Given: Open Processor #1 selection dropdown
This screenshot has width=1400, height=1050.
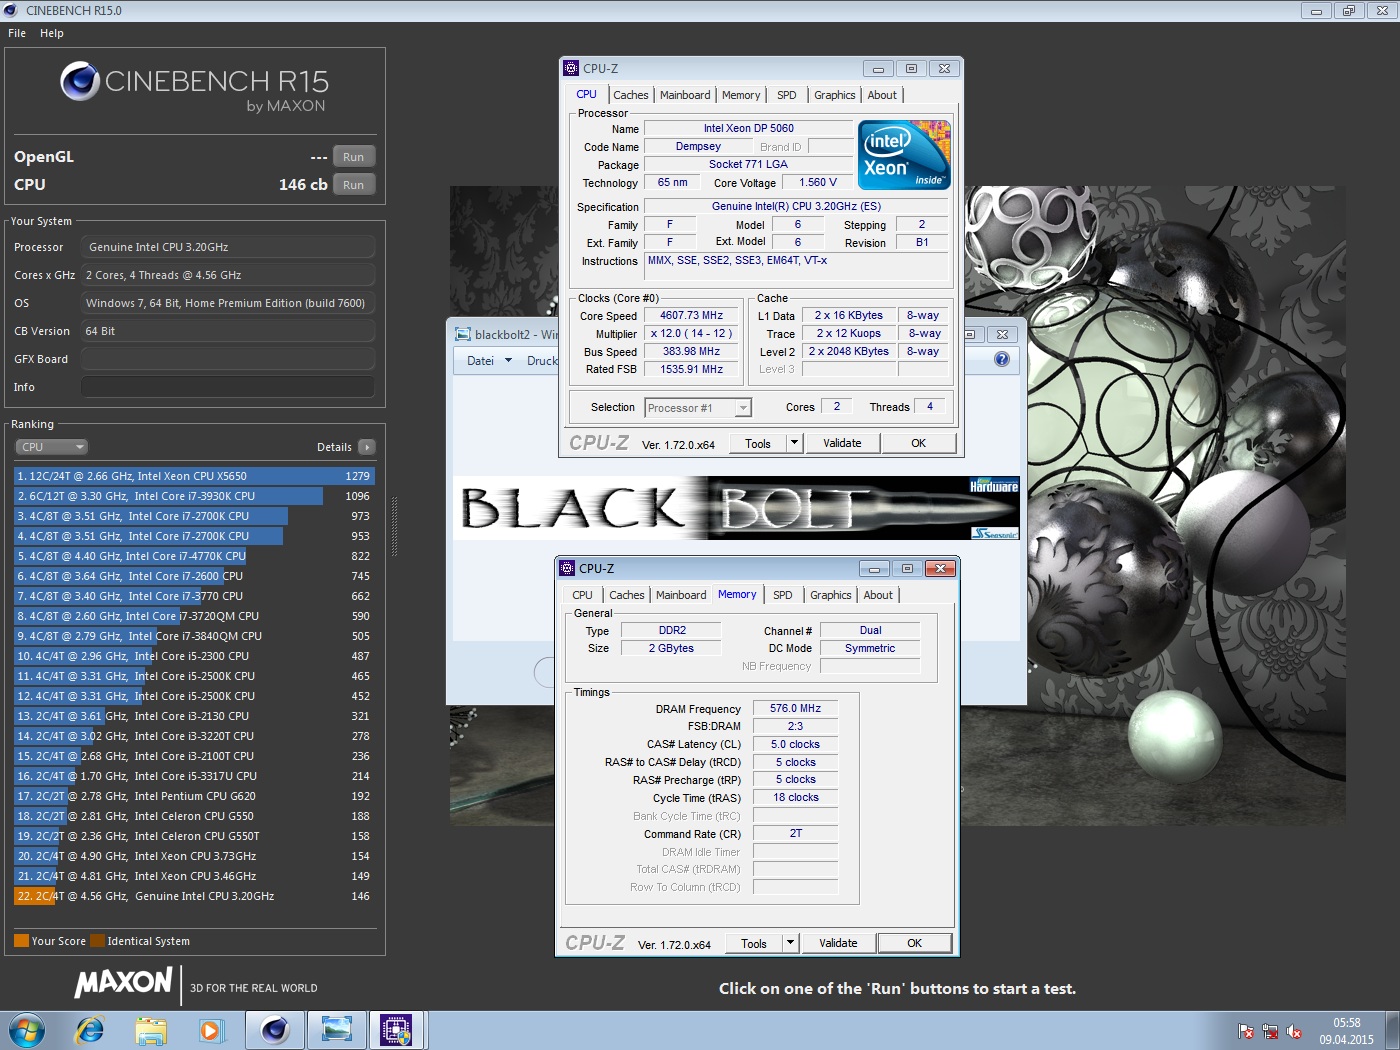Looking at the screenshot, I should tap(698, 408).
